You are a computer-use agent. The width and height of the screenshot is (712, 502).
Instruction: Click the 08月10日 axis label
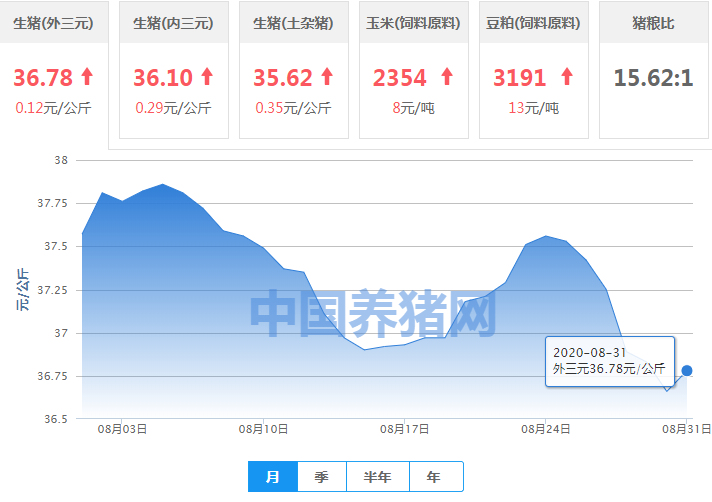[263, 429]
